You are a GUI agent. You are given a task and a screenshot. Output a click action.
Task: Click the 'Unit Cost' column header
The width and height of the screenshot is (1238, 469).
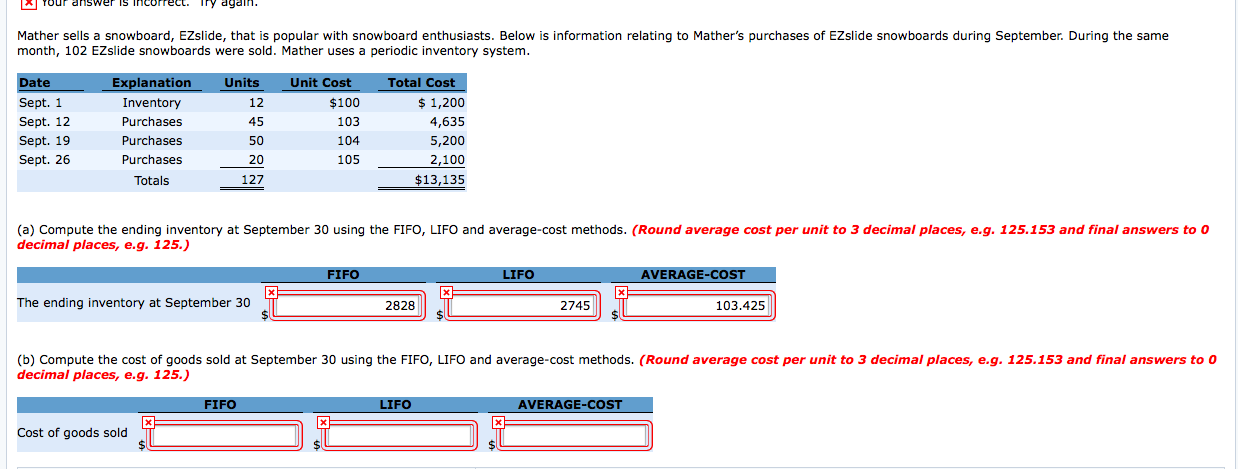click(x=320, y=83)
